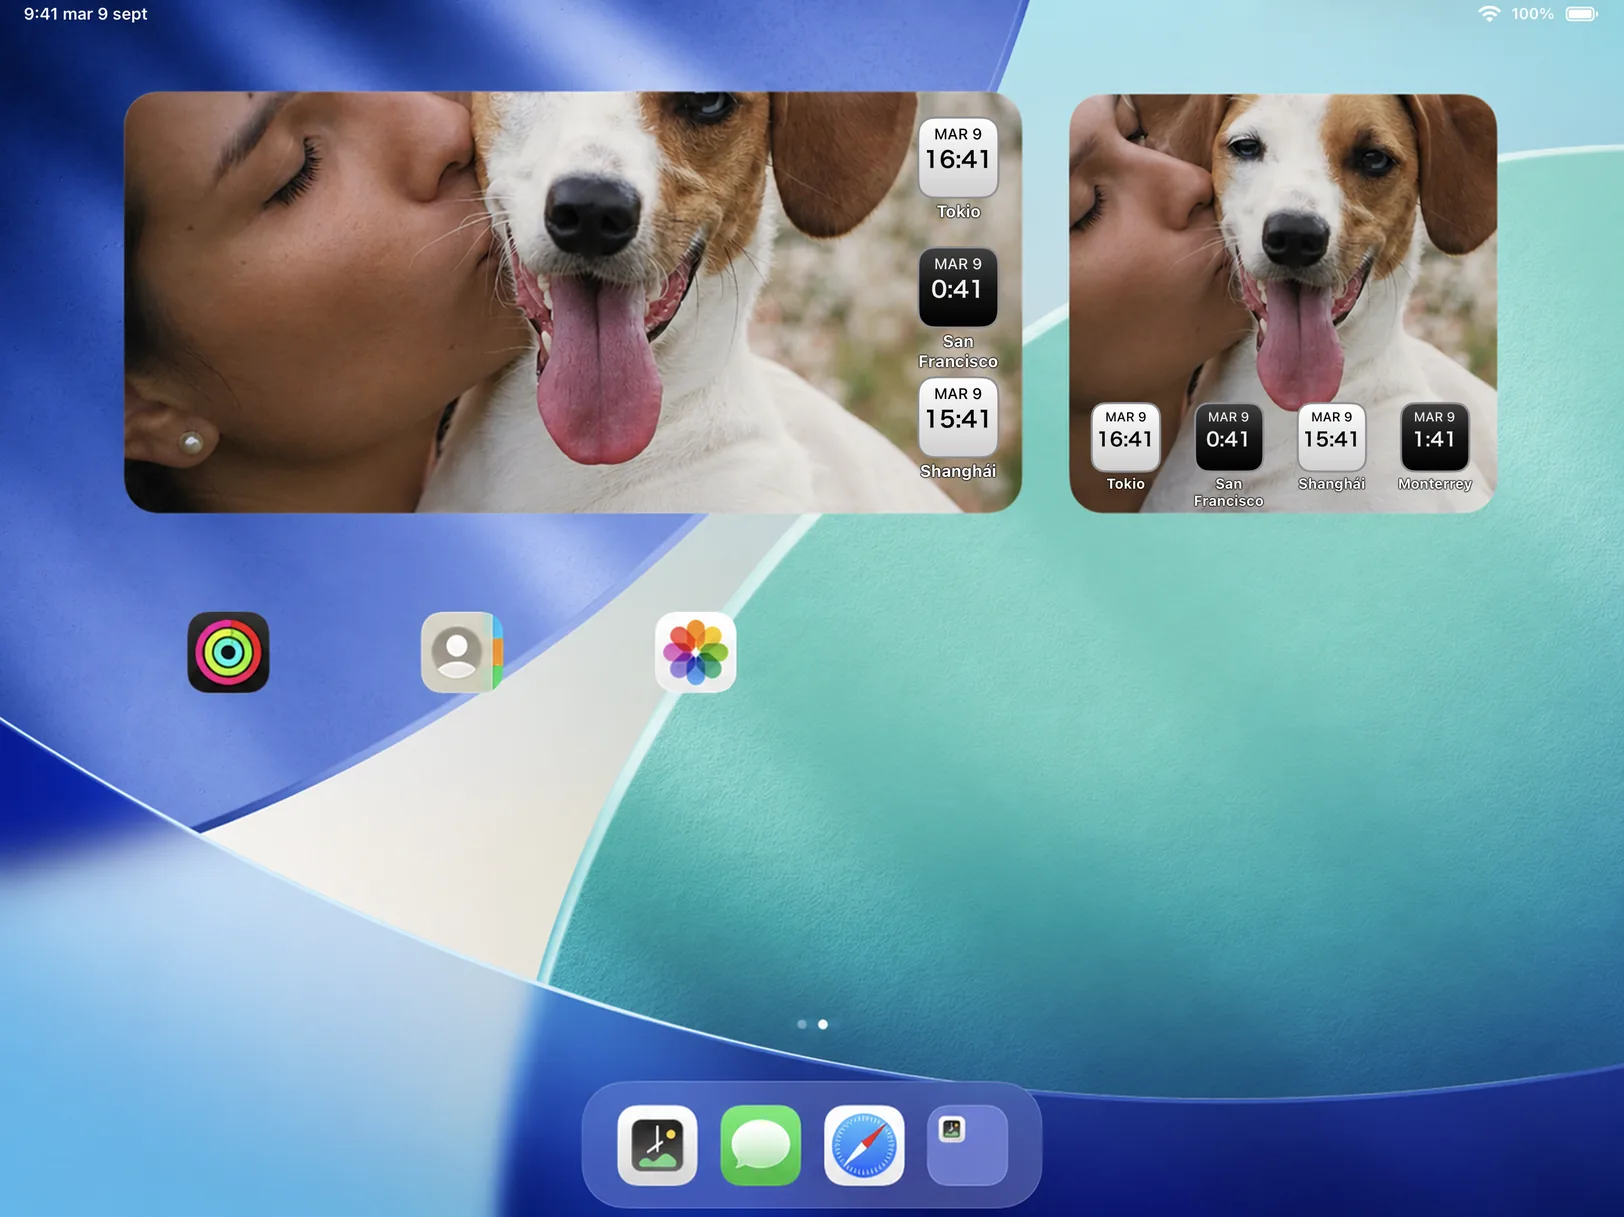Tap the "100%" battery percentage text
The height and width of the screenshot is (1217, 1624).
[1532, 14]
